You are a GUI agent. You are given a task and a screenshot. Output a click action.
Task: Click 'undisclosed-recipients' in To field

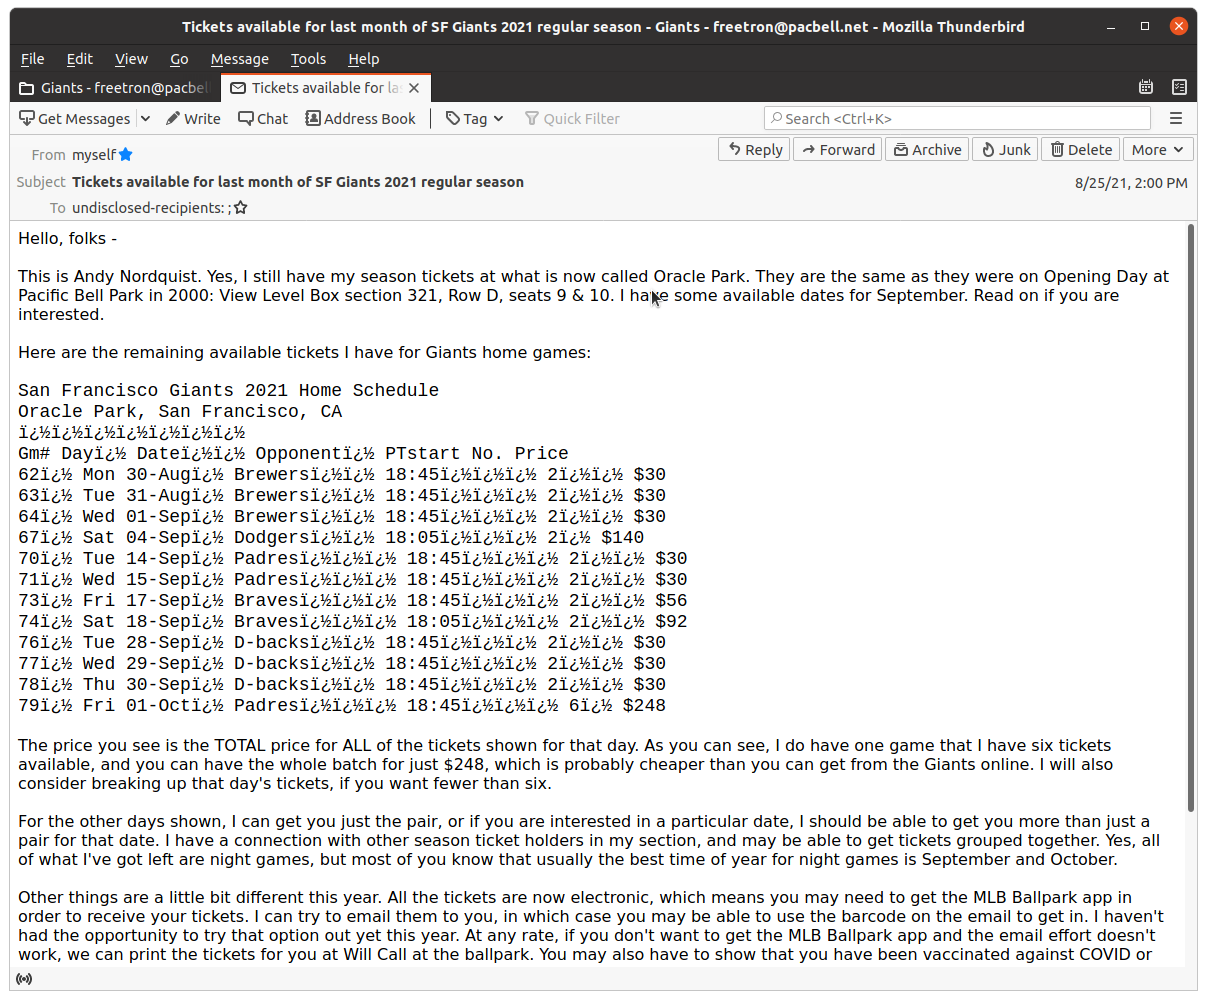[x=148, y=208]
